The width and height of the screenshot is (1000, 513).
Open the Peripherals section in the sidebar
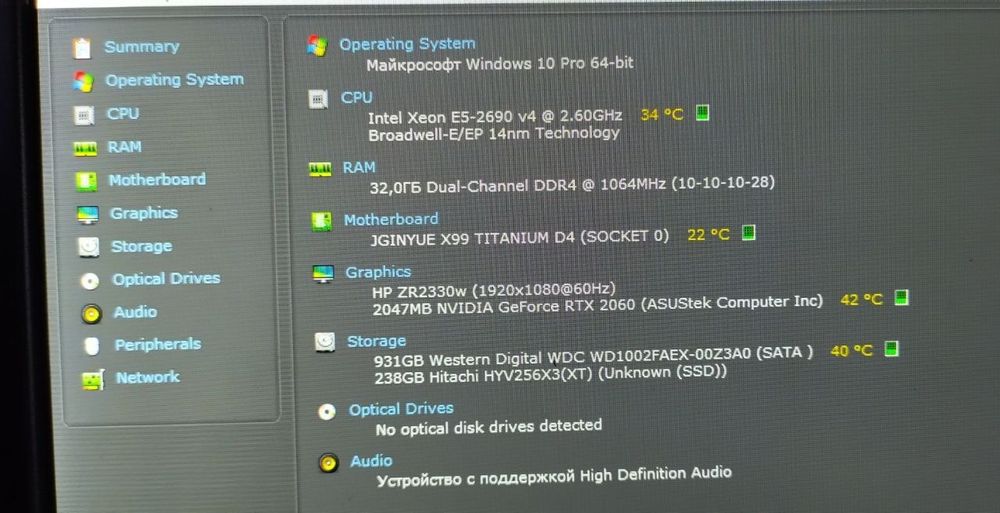tap(158, 345)
